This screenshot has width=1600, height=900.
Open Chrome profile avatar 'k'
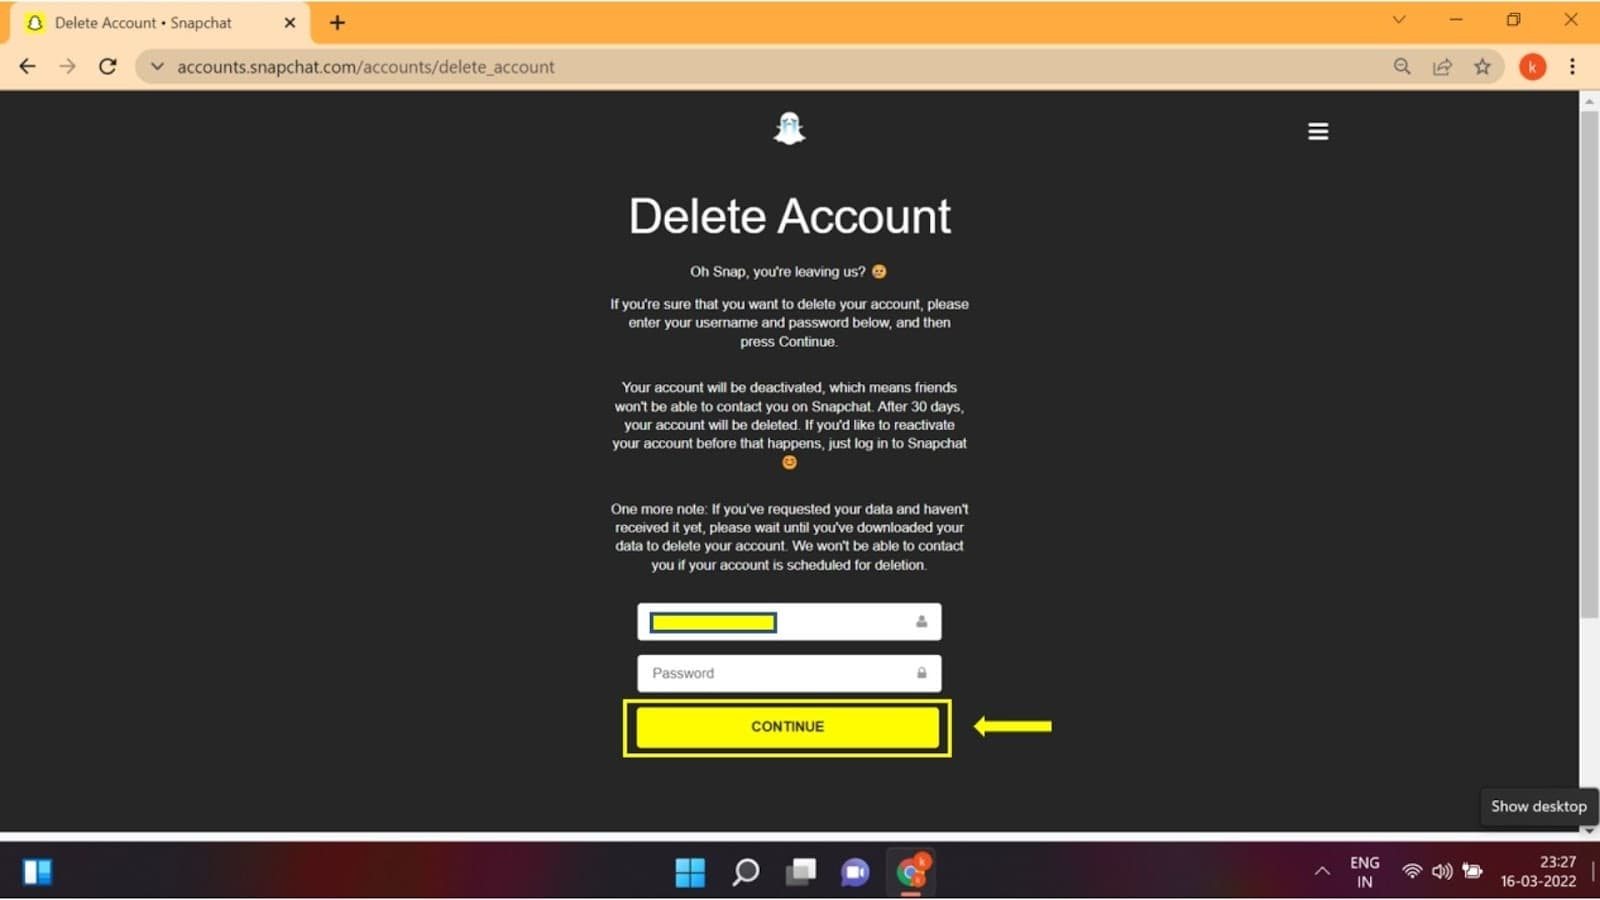pyautogui.click(x=1532, y=67)
